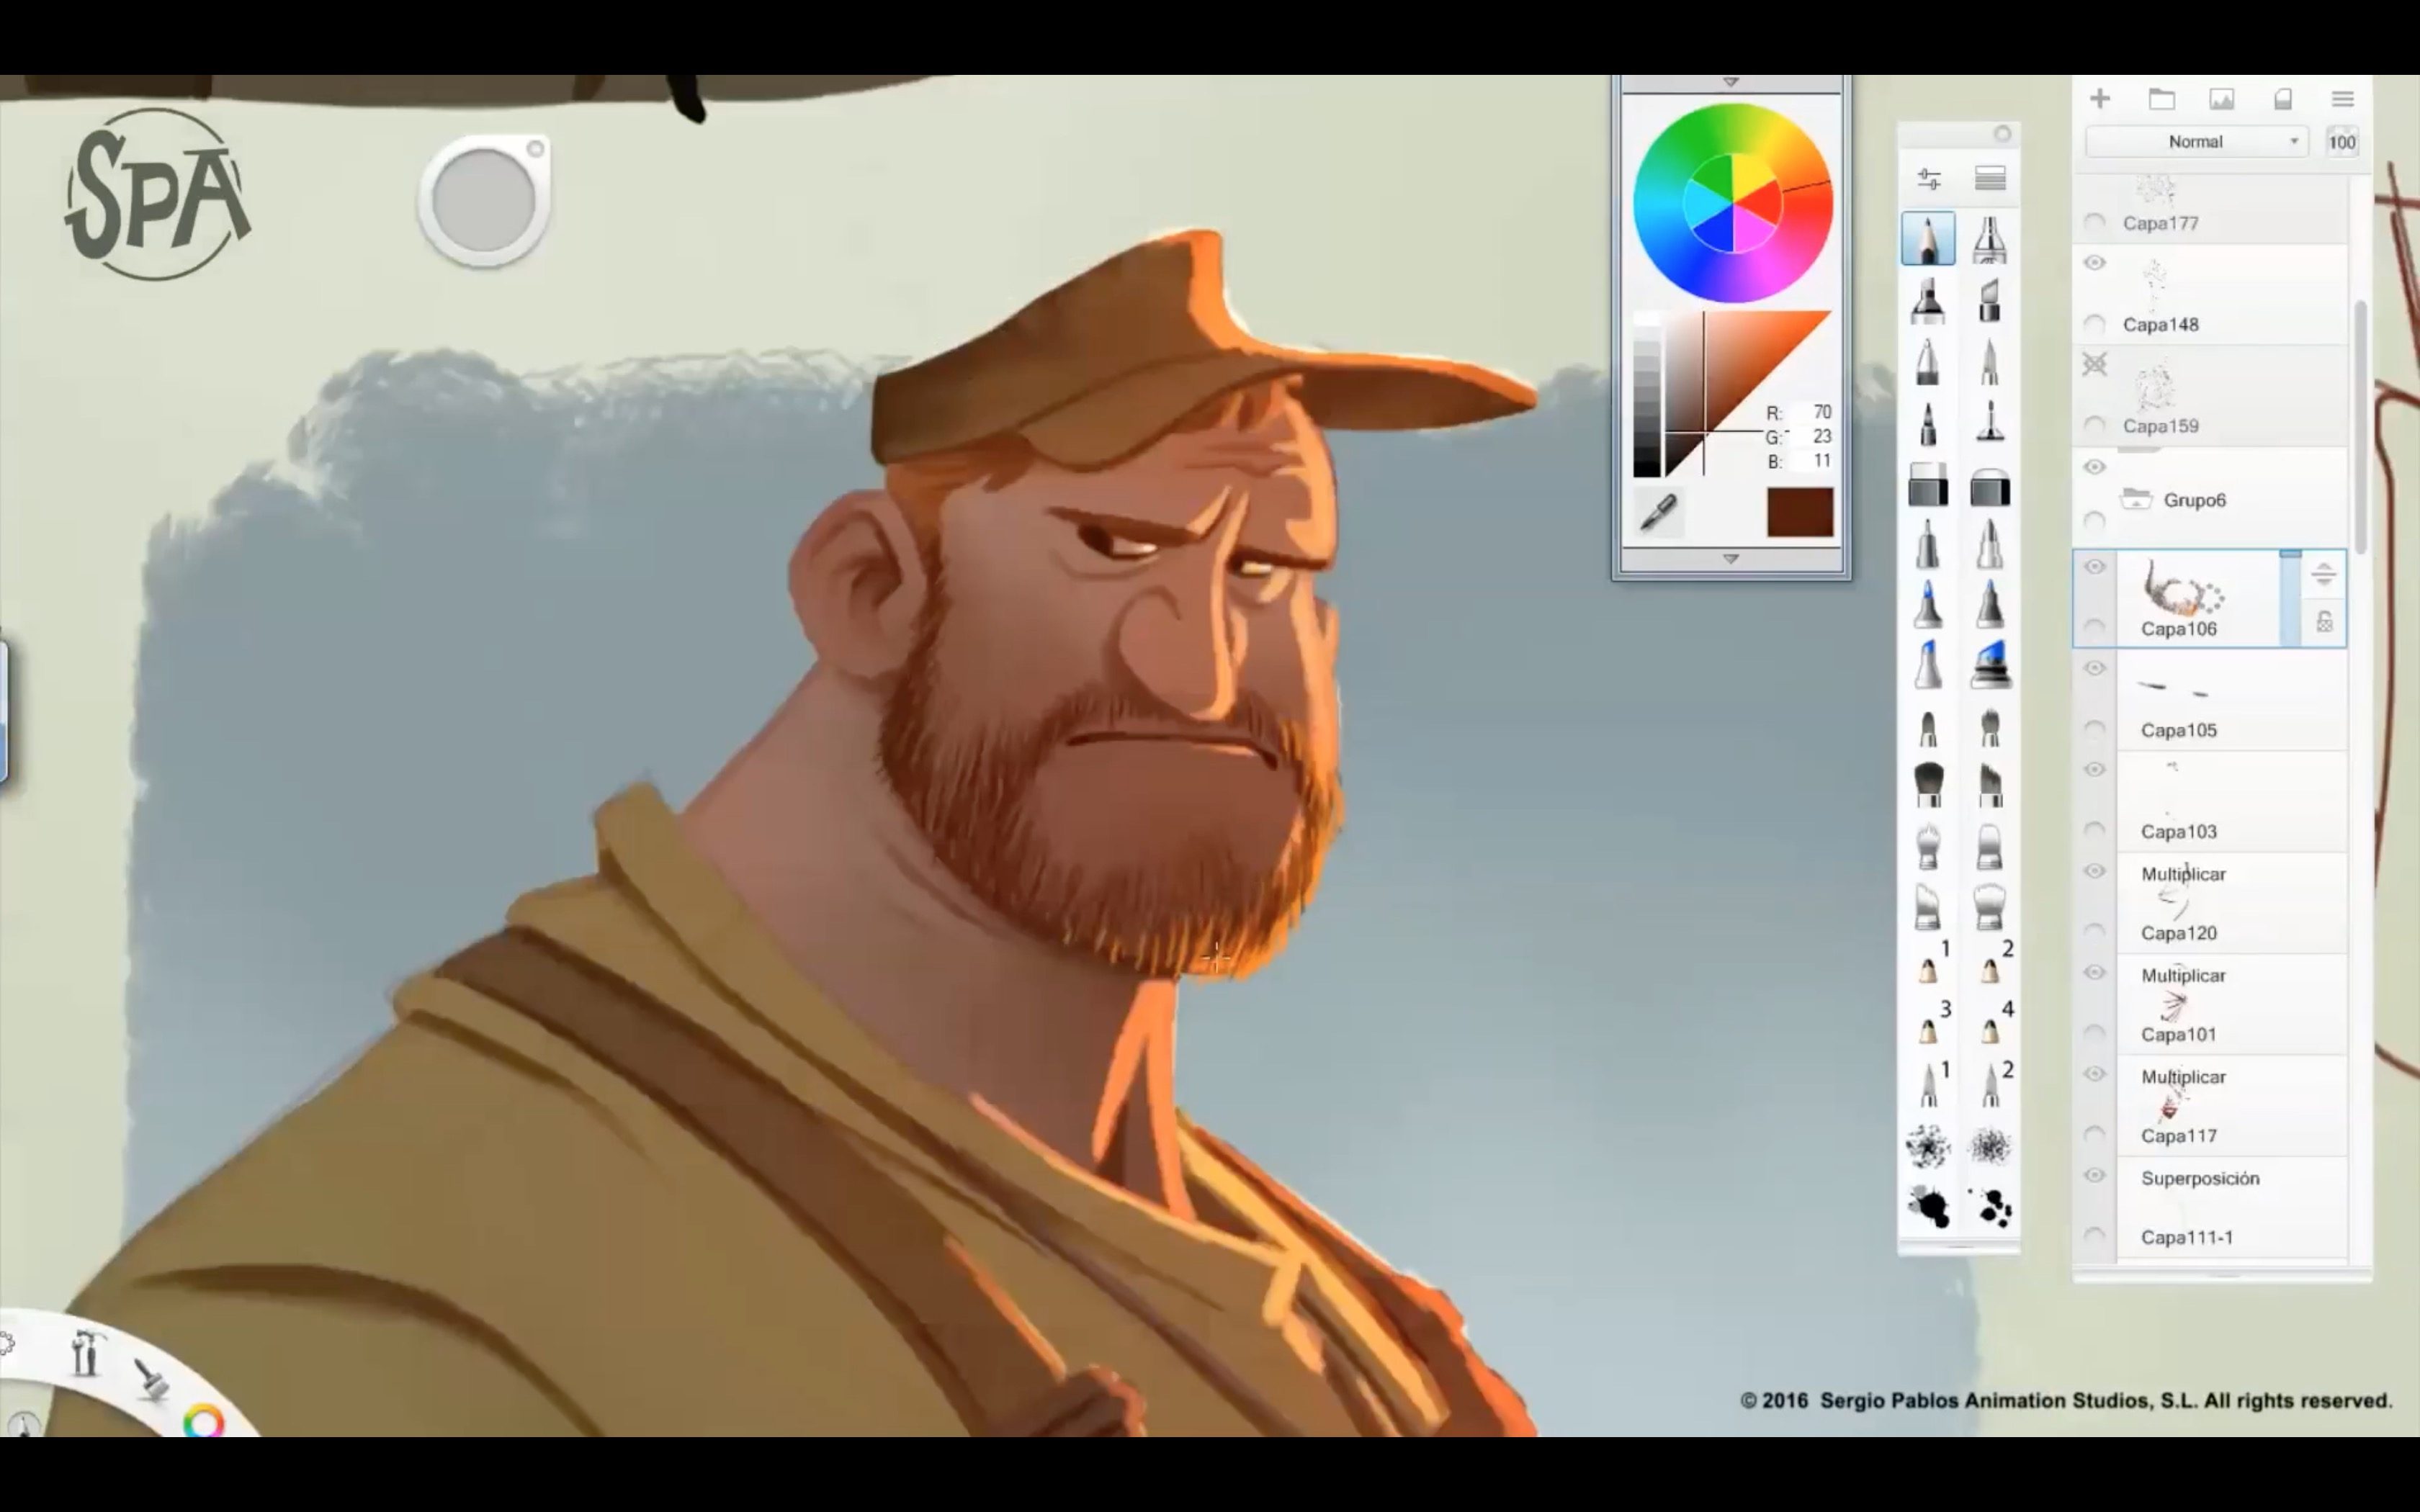Screen dimensions: 2420x1512
Task: Toggle visibility of Capa105 layer
Action: pyautogui.click(x=2095, y=668)
